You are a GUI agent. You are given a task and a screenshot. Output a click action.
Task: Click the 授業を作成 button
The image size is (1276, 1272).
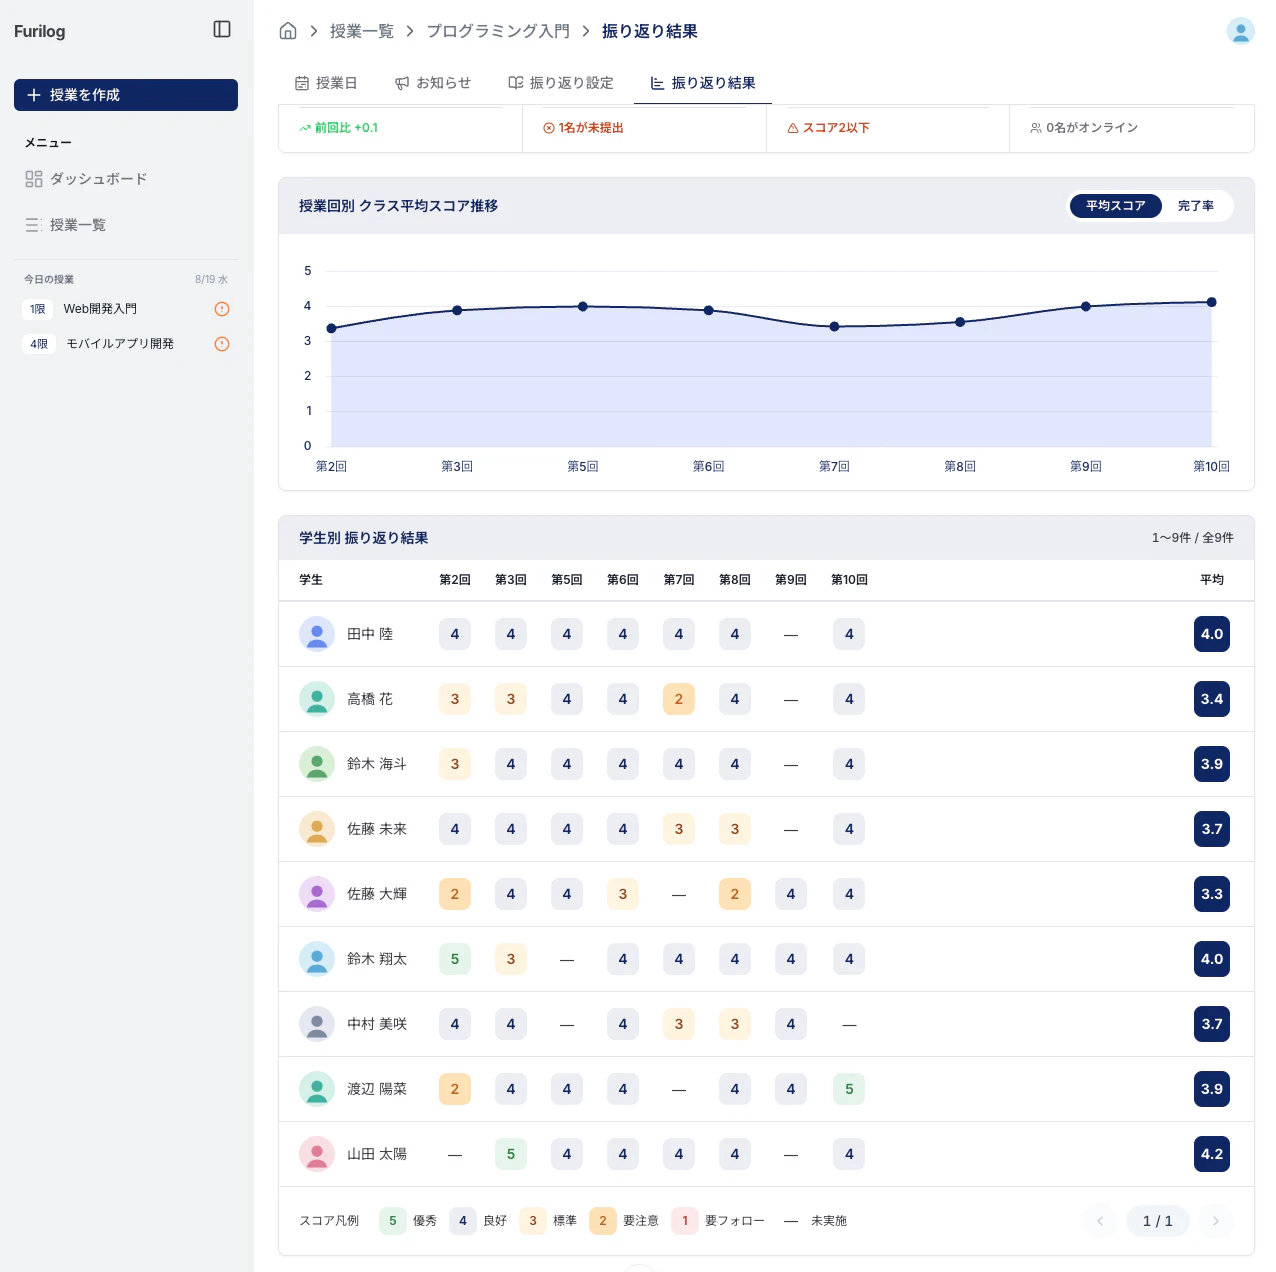pos(126,95)
